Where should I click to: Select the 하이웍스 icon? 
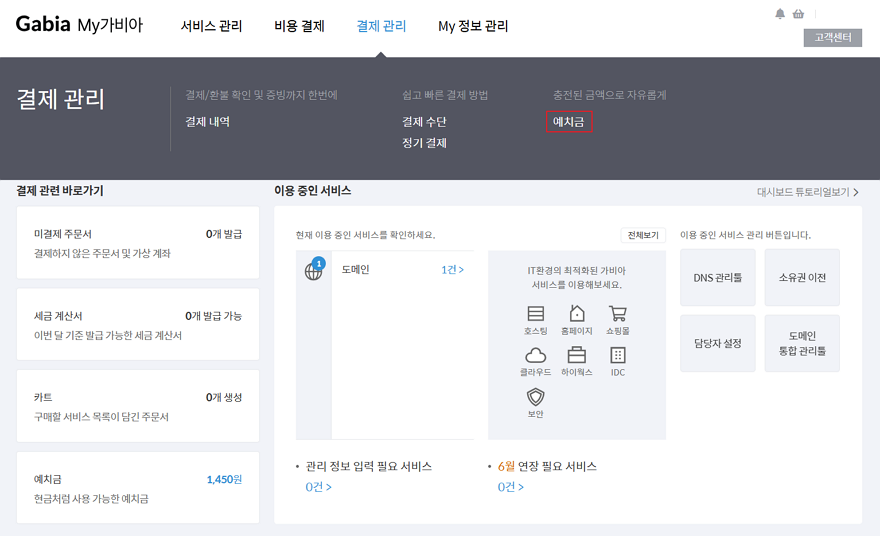577,355
